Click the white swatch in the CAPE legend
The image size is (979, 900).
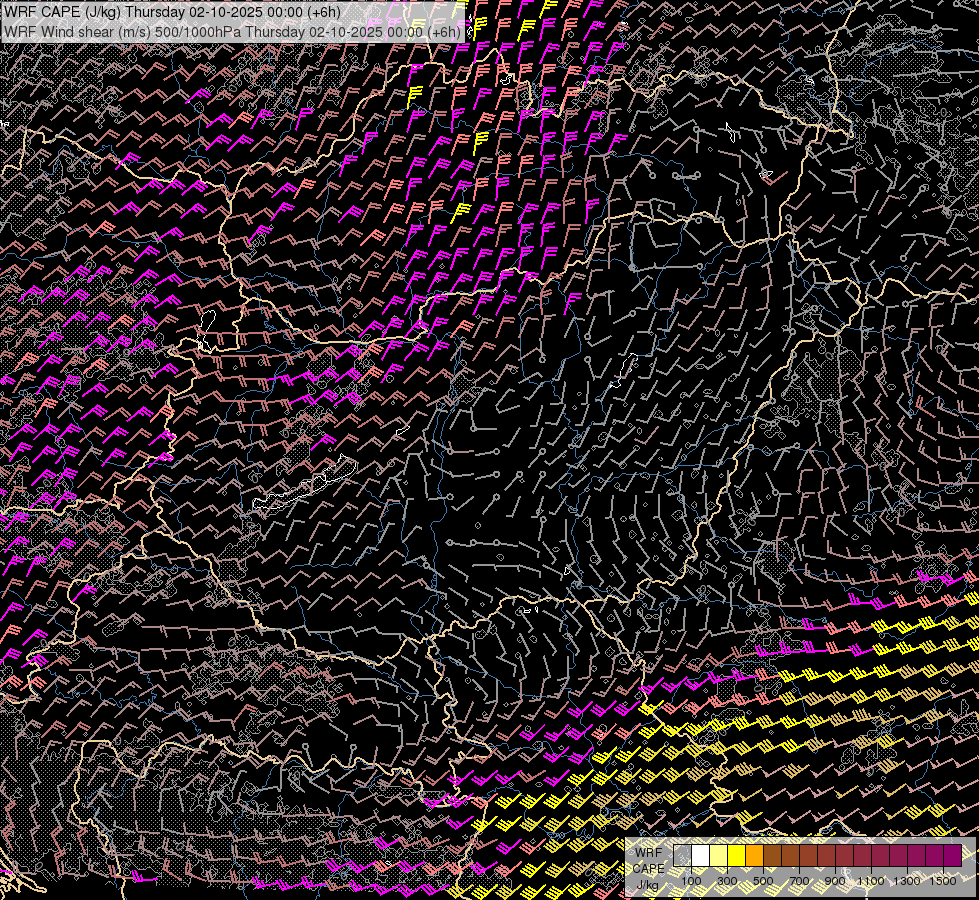coord(701,856)
